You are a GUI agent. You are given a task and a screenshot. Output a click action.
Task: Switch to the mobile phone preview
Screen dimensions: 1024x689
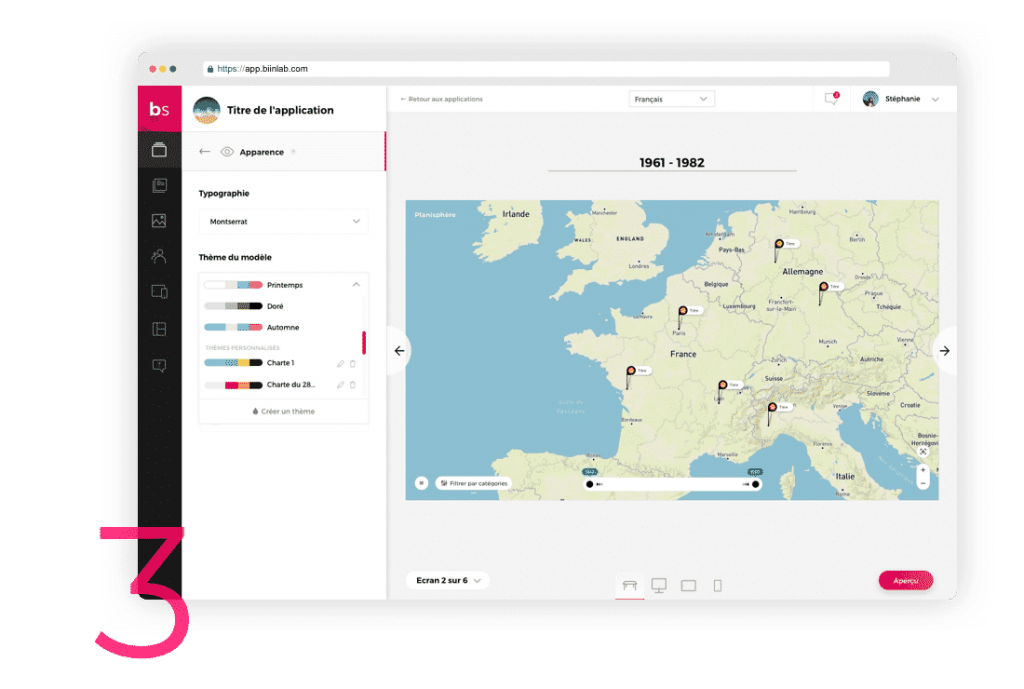718,586
